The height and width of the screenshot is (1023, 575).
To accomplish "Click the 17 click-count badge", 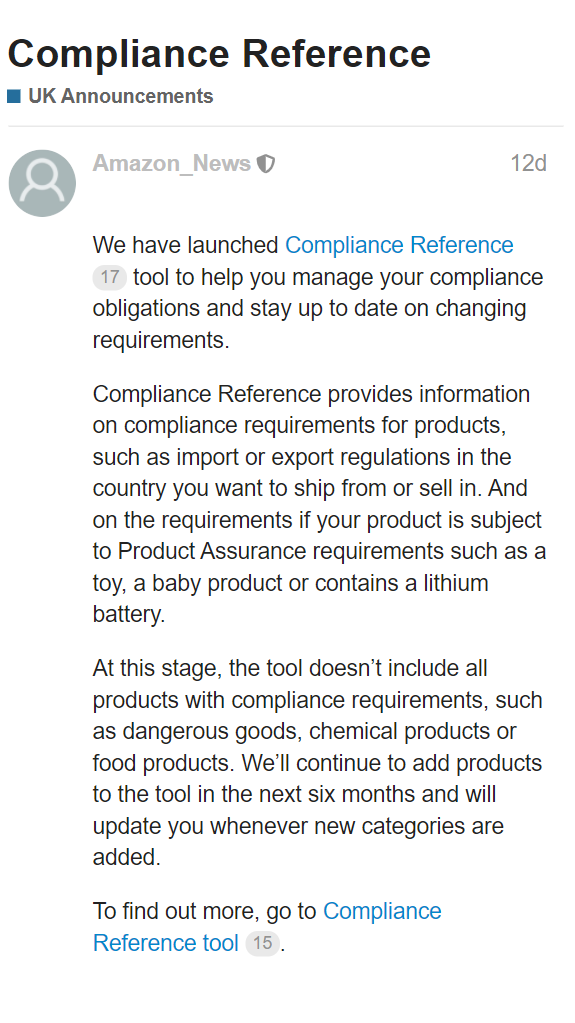I will tap(109, 277).
